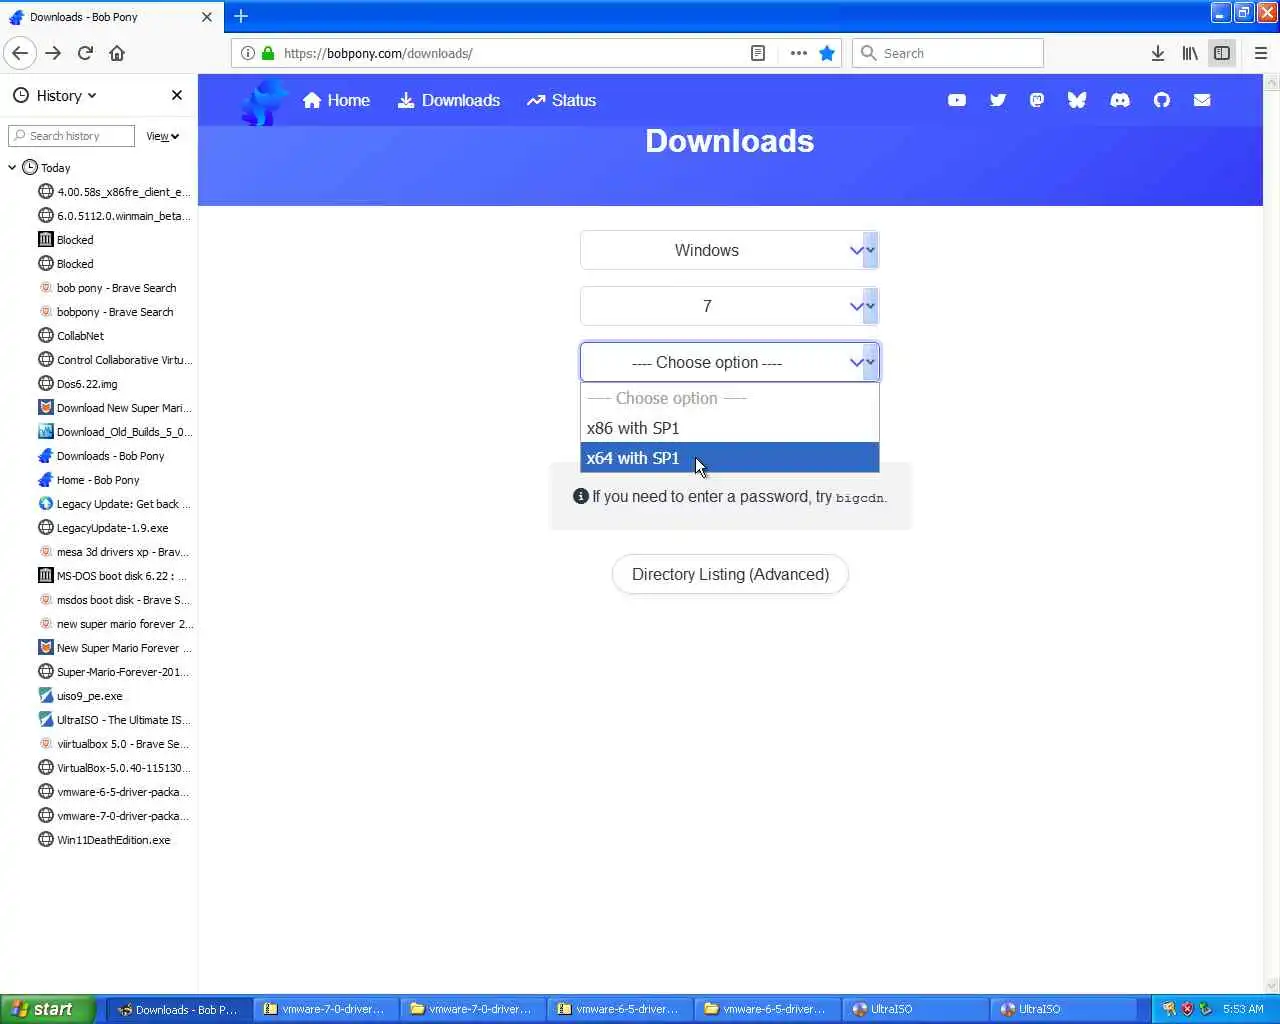
Task: Open history entry MS-DOS boot disk 6.22
Action: click(x=114, y=576)
